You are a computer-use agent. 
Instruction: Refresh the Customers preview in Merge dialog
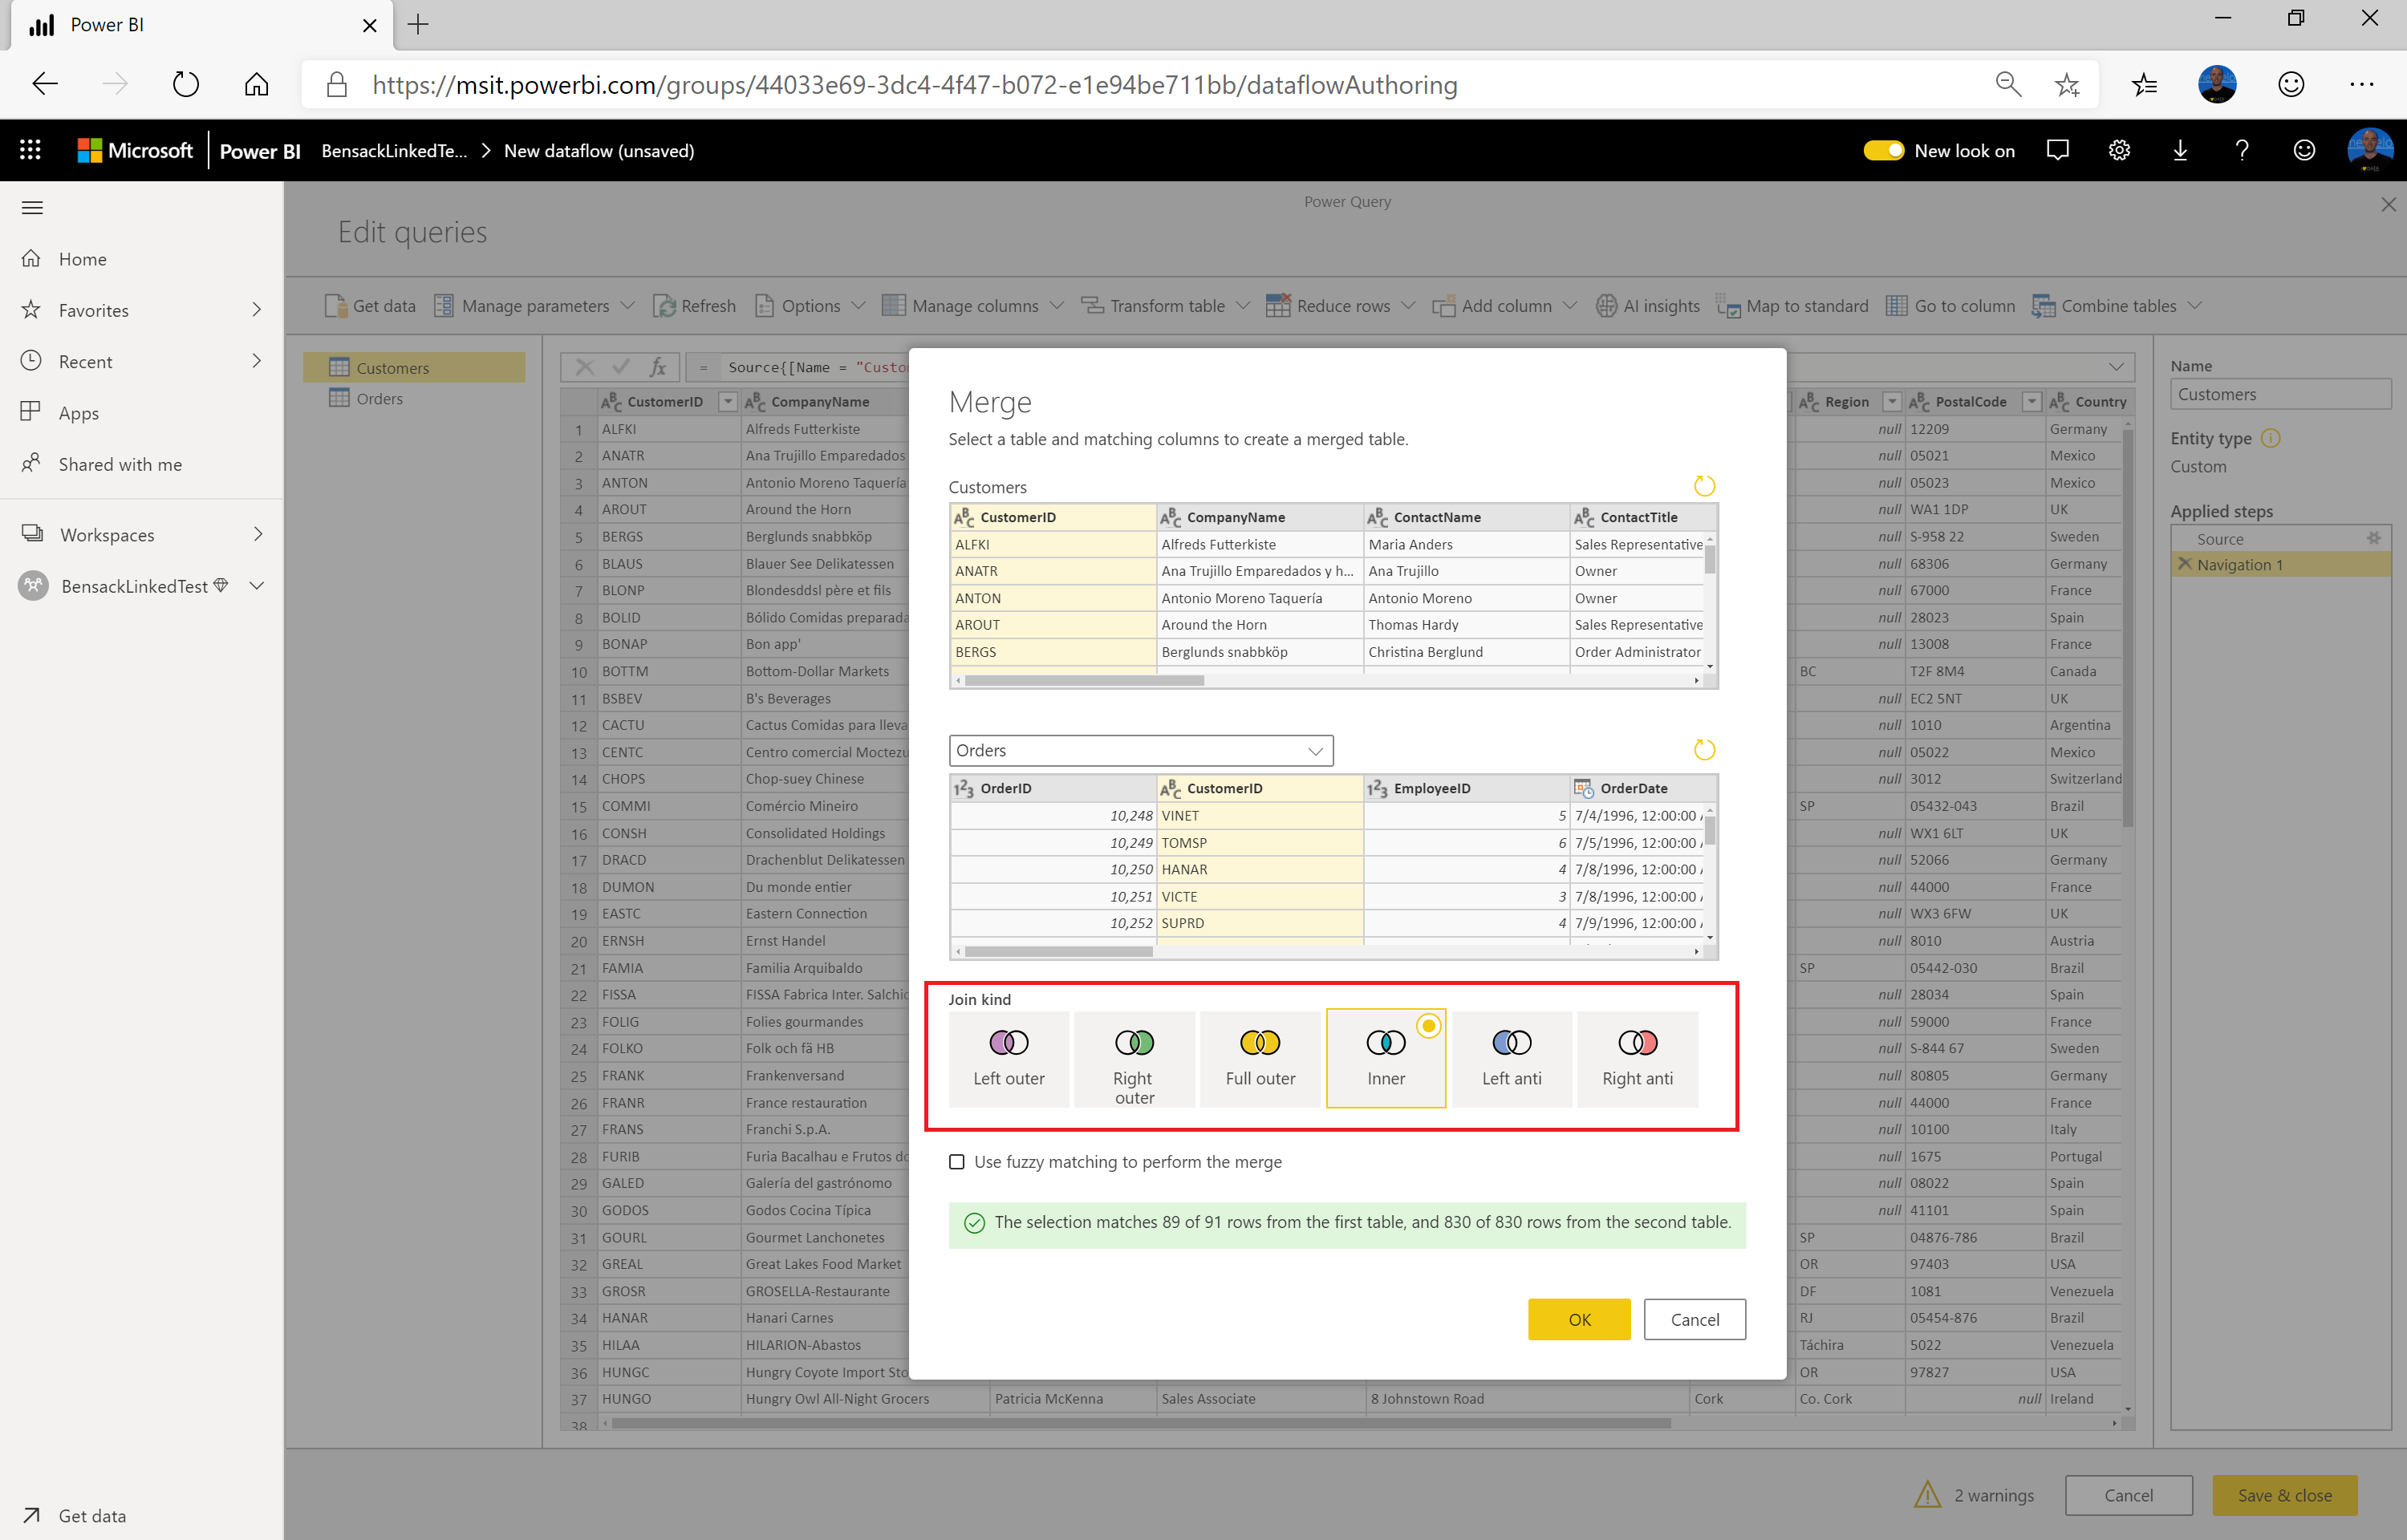point(1704,486)
